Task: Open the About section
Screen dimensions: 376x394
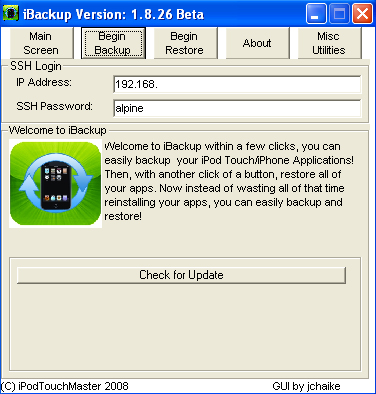Action: [257, 43]
